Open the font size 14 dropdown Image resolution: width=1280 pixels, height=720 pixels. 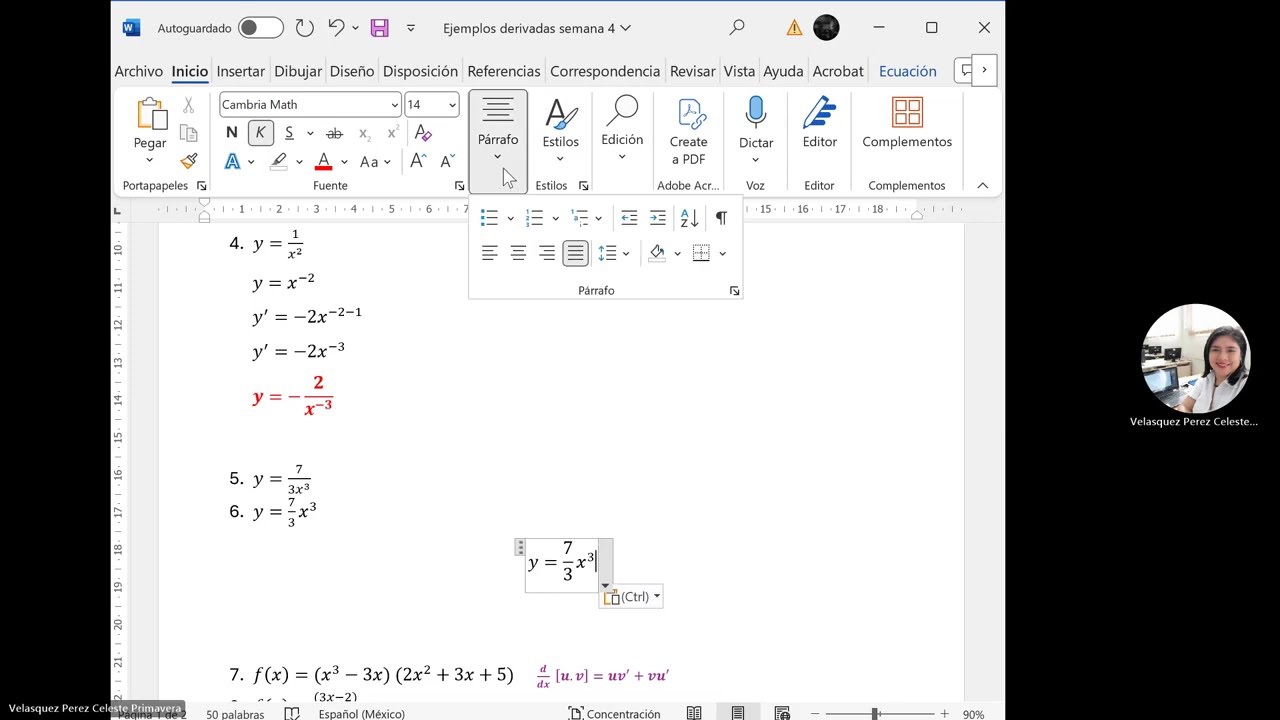(x=452, y=105)
